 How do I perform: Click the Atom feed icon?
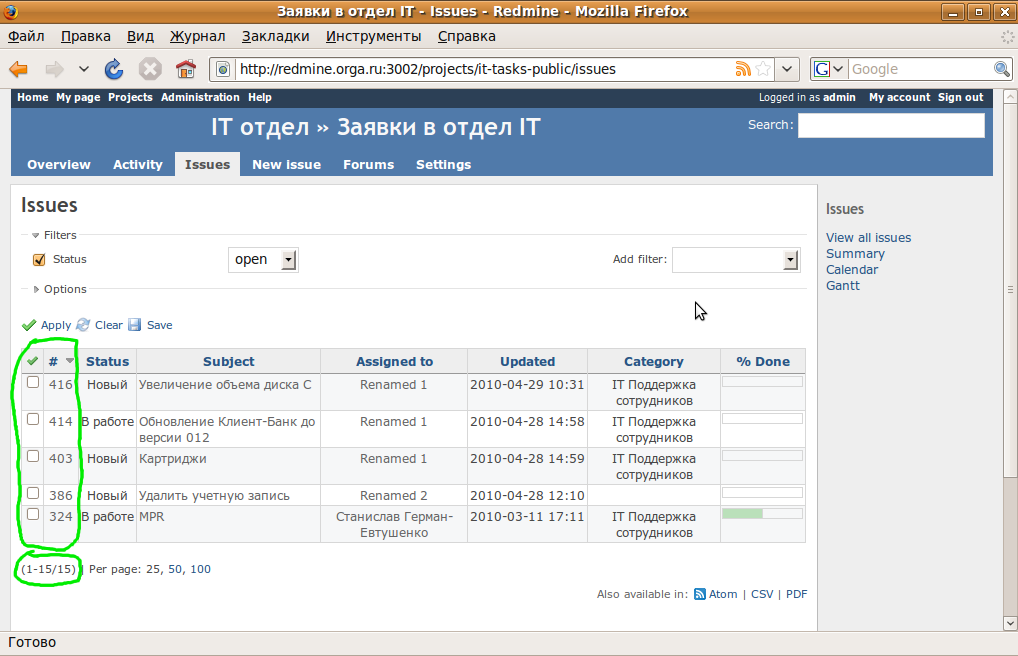click(700, 594)
